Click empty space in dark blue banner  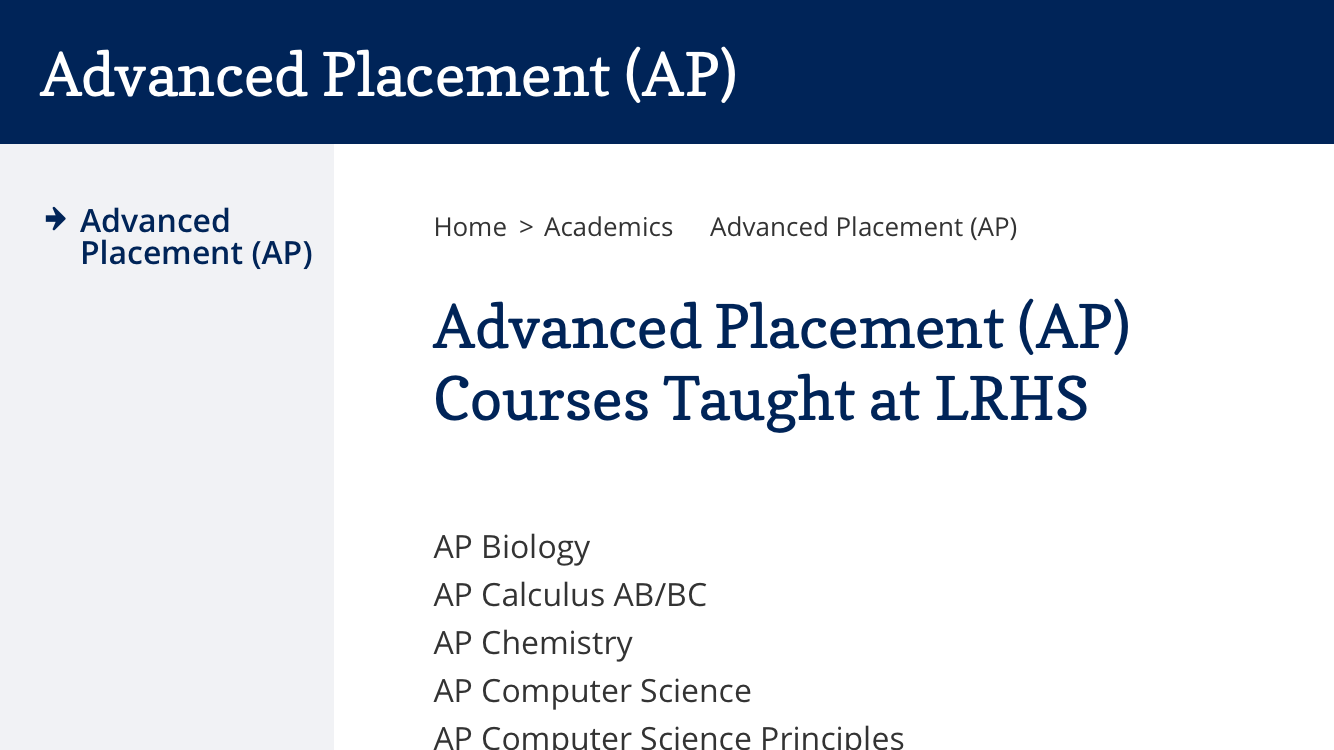click(1040, 72)
